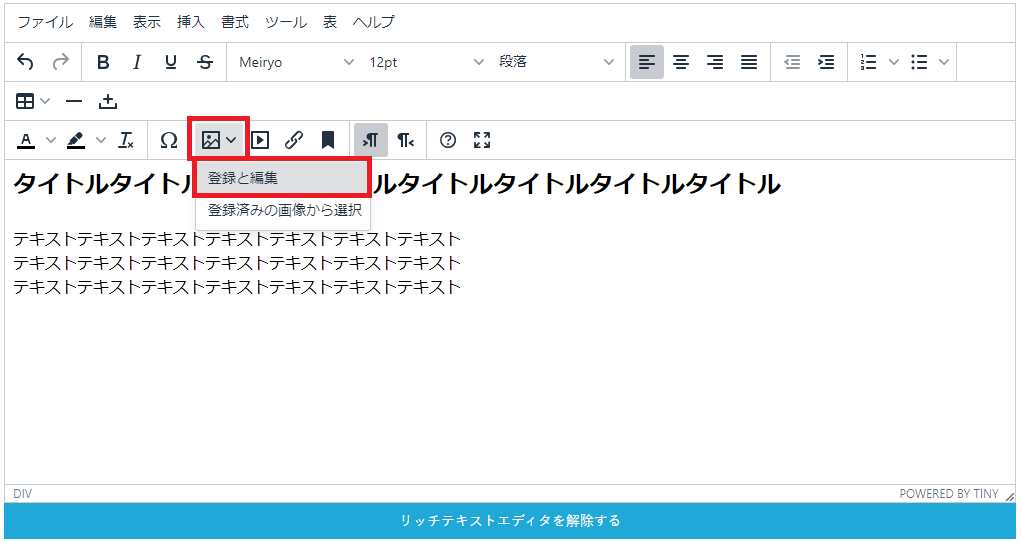The width and height of the screenshot is (1021, 543).
Task: Expand the text color picker chevron
Action: click(x=50, y=141)
